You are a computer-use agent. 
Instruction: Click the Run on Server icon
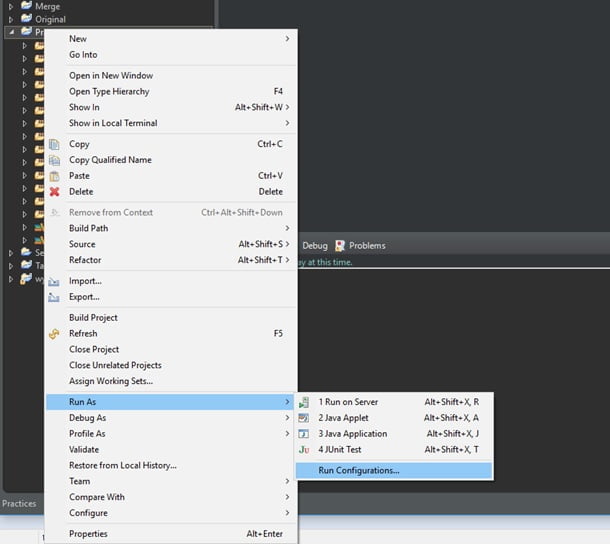[304, 402]
